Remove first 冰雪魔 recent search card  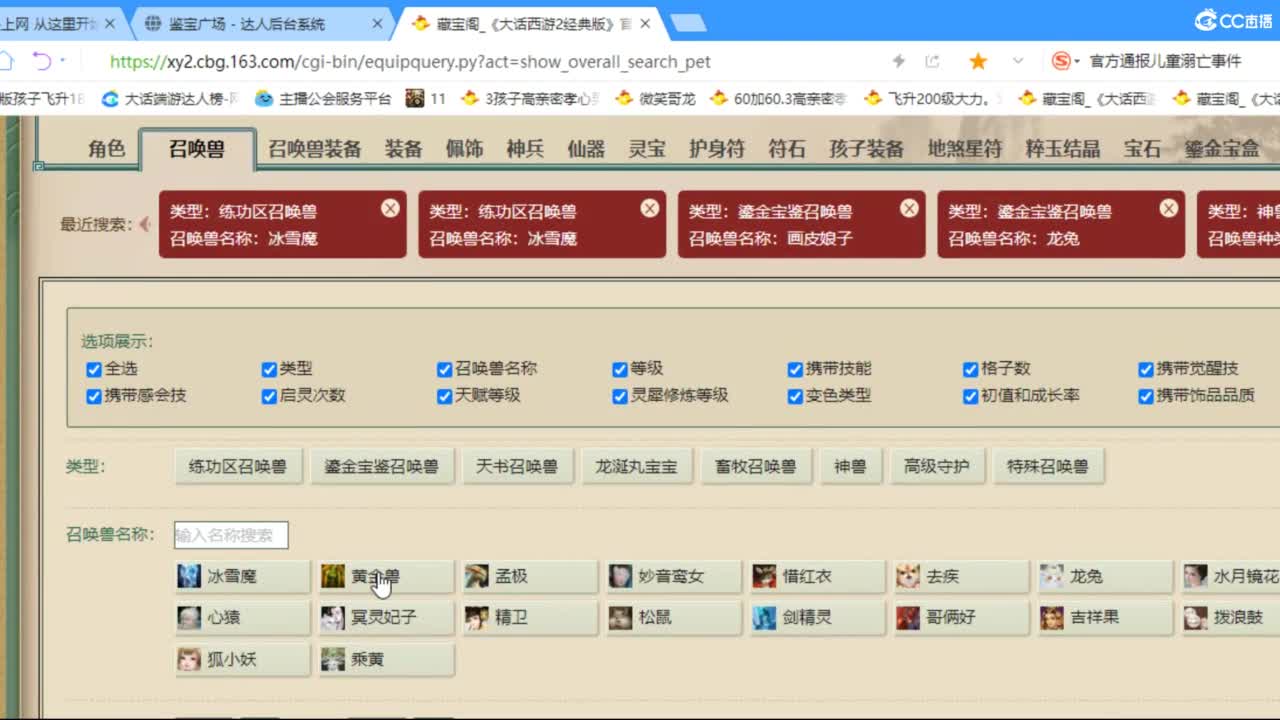point(390,208)
